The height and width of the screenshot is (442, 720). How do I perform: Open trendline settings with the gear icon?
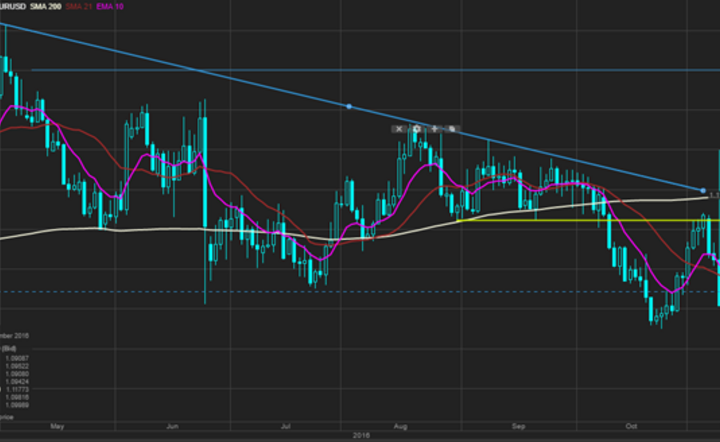click(416, 129)
